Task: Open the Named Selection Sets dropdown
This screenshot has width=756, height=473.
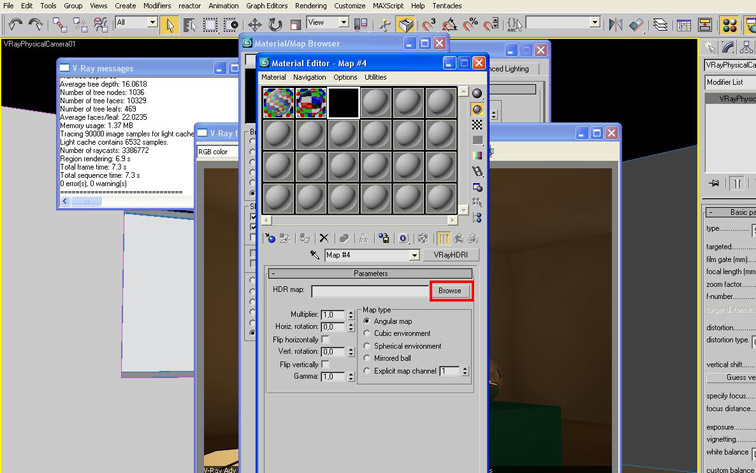Action: (x=594, y=22)
